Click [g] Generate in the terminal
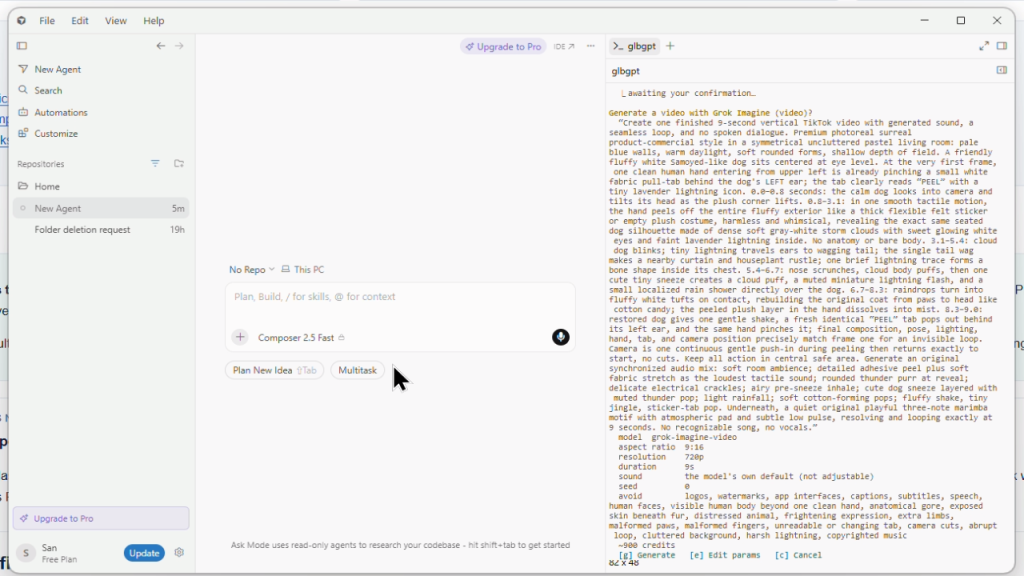The image size is (1024, 576). tap(647, 555)
